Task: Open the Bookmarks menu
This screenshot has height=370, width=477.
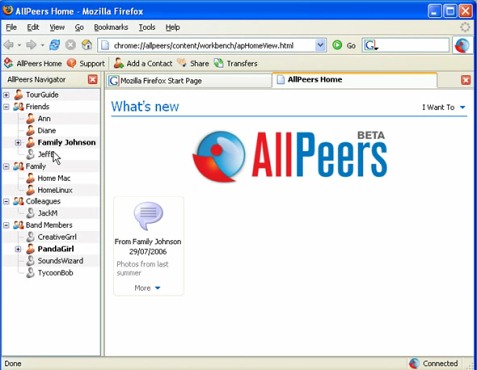Action: point(111,27)
